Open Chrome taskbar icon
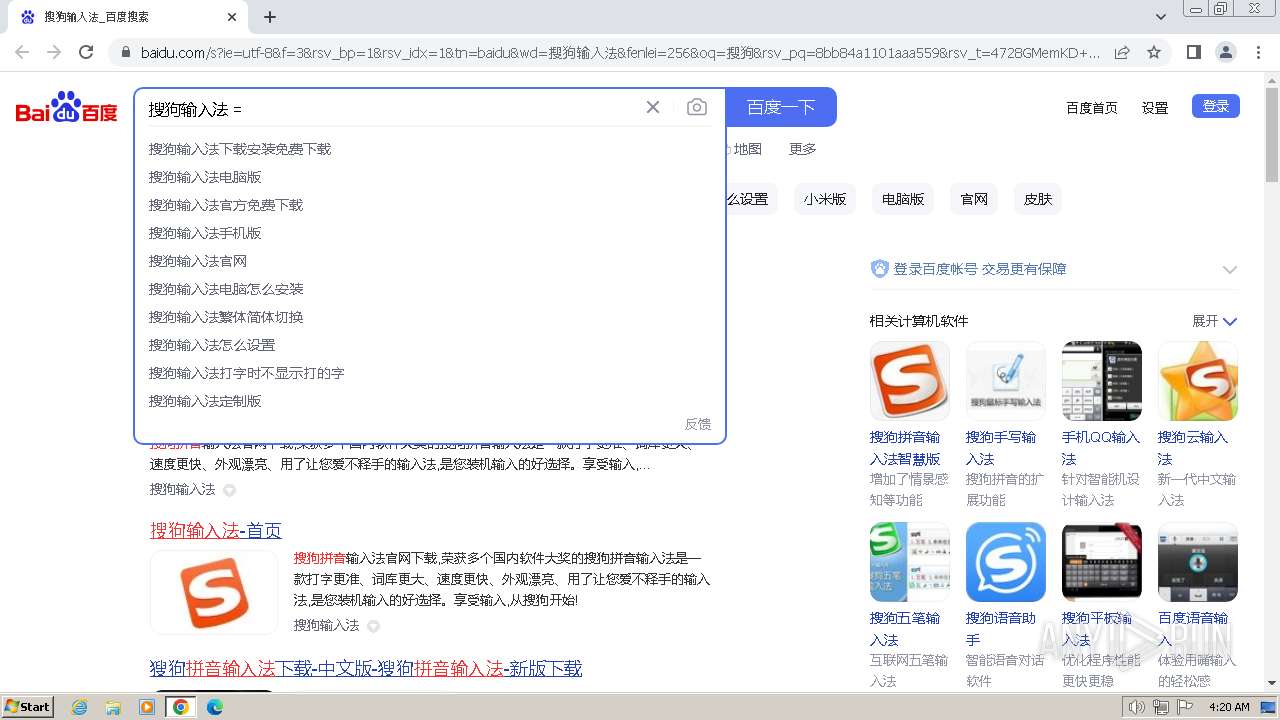This screenshot has height=720, width=1280. (x=180, y=707)
